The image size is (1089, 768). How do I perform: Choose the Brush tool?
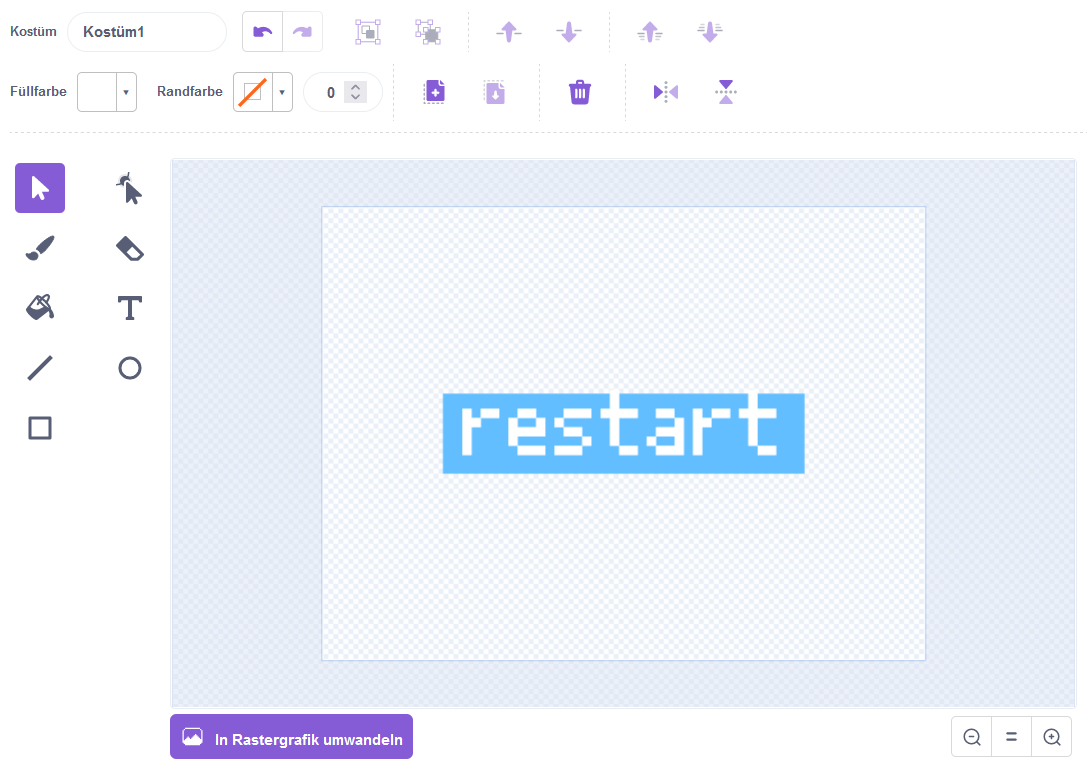(40, 248)
